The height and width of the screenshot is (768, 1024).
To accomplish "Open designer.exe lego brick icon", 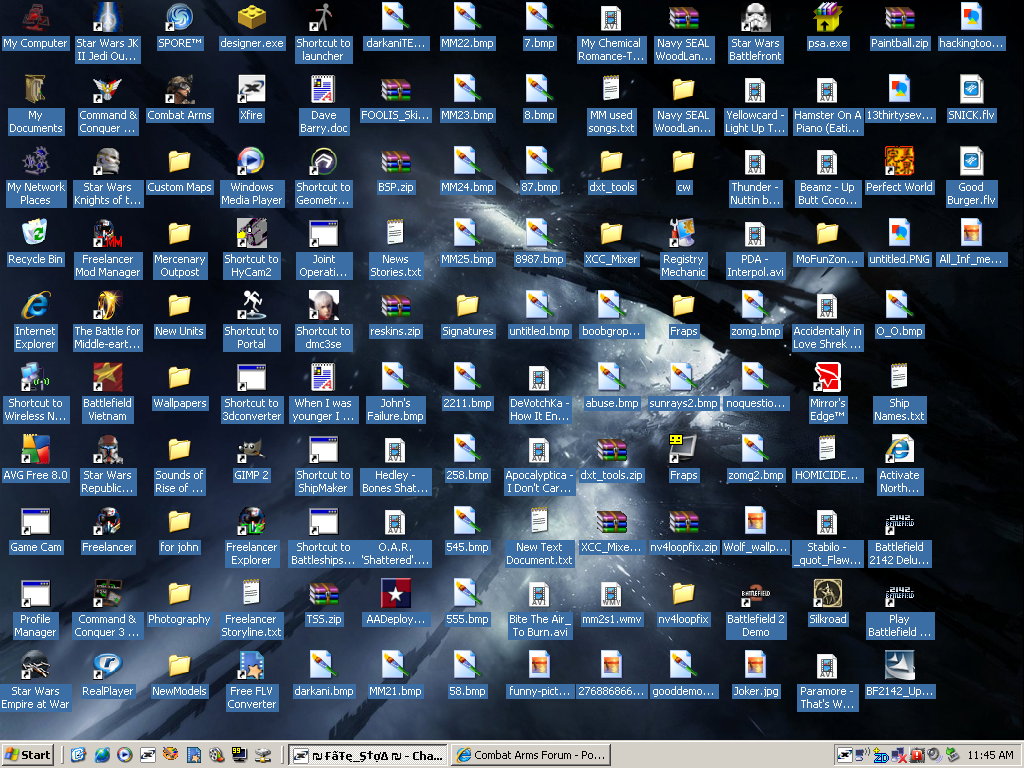I will coord(251,27).
